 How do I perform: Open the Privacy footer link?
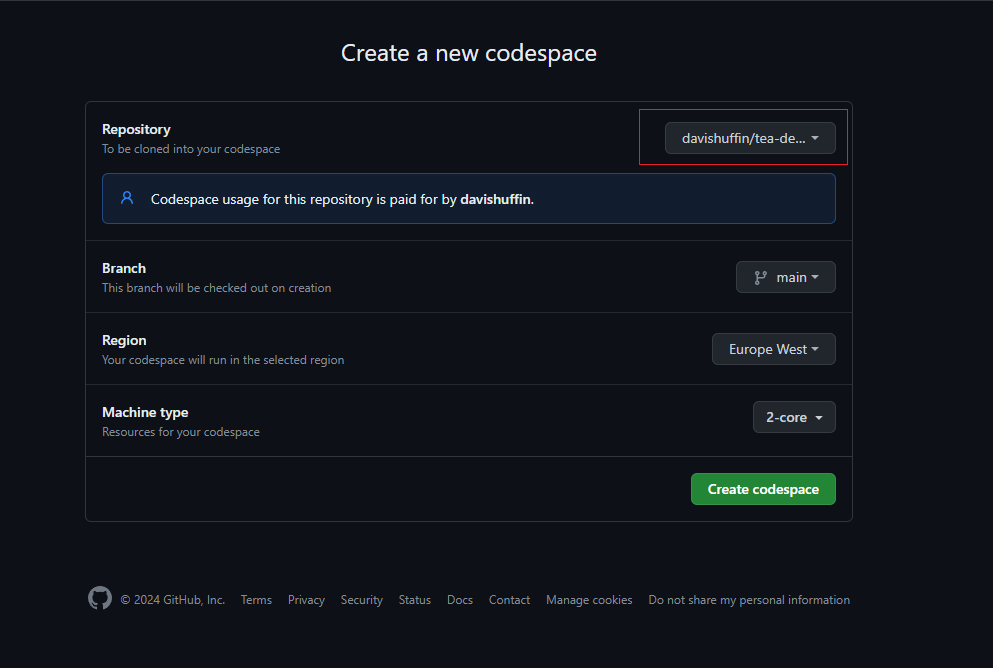pos(306,600)
